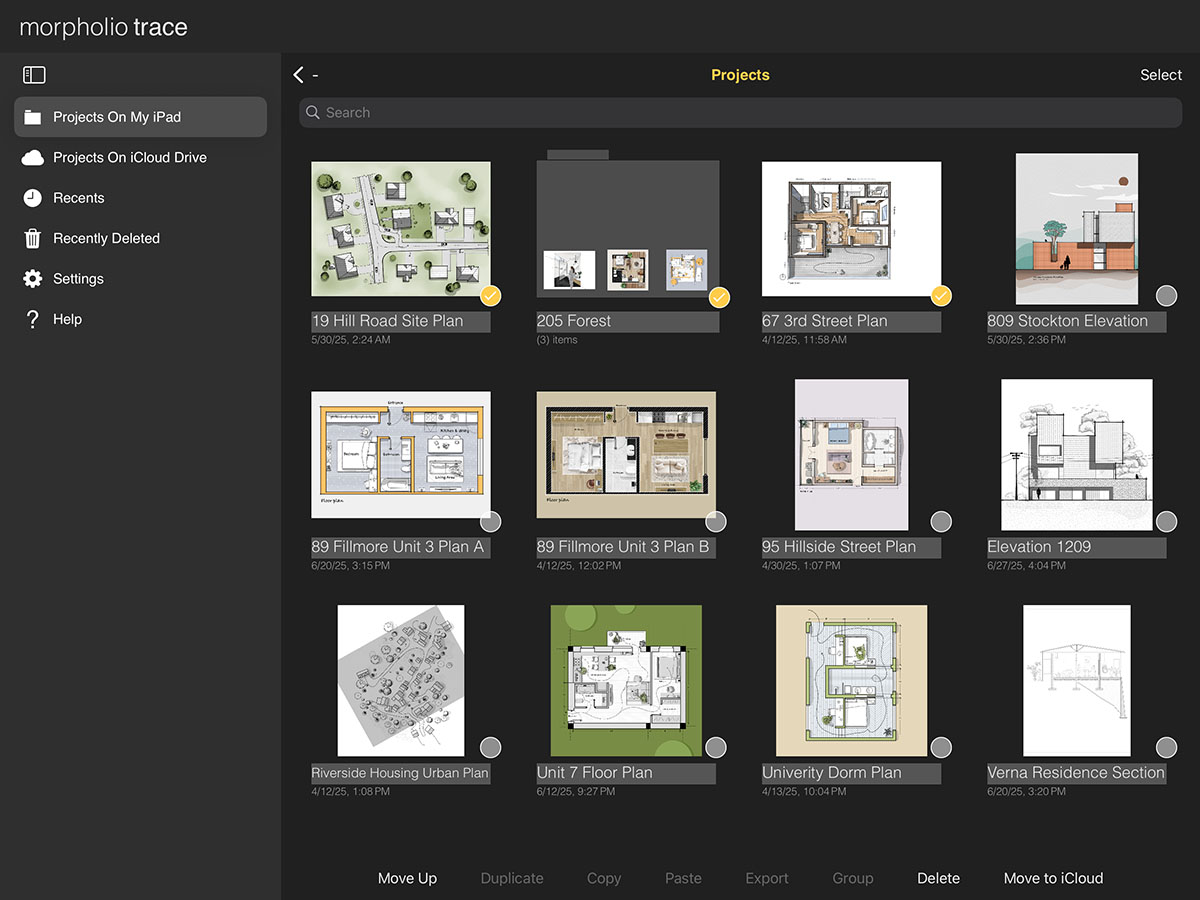Screen dimensions: 1200x900
Task: Open the Verna Residence Section thumbnail
Action: 1076,680
